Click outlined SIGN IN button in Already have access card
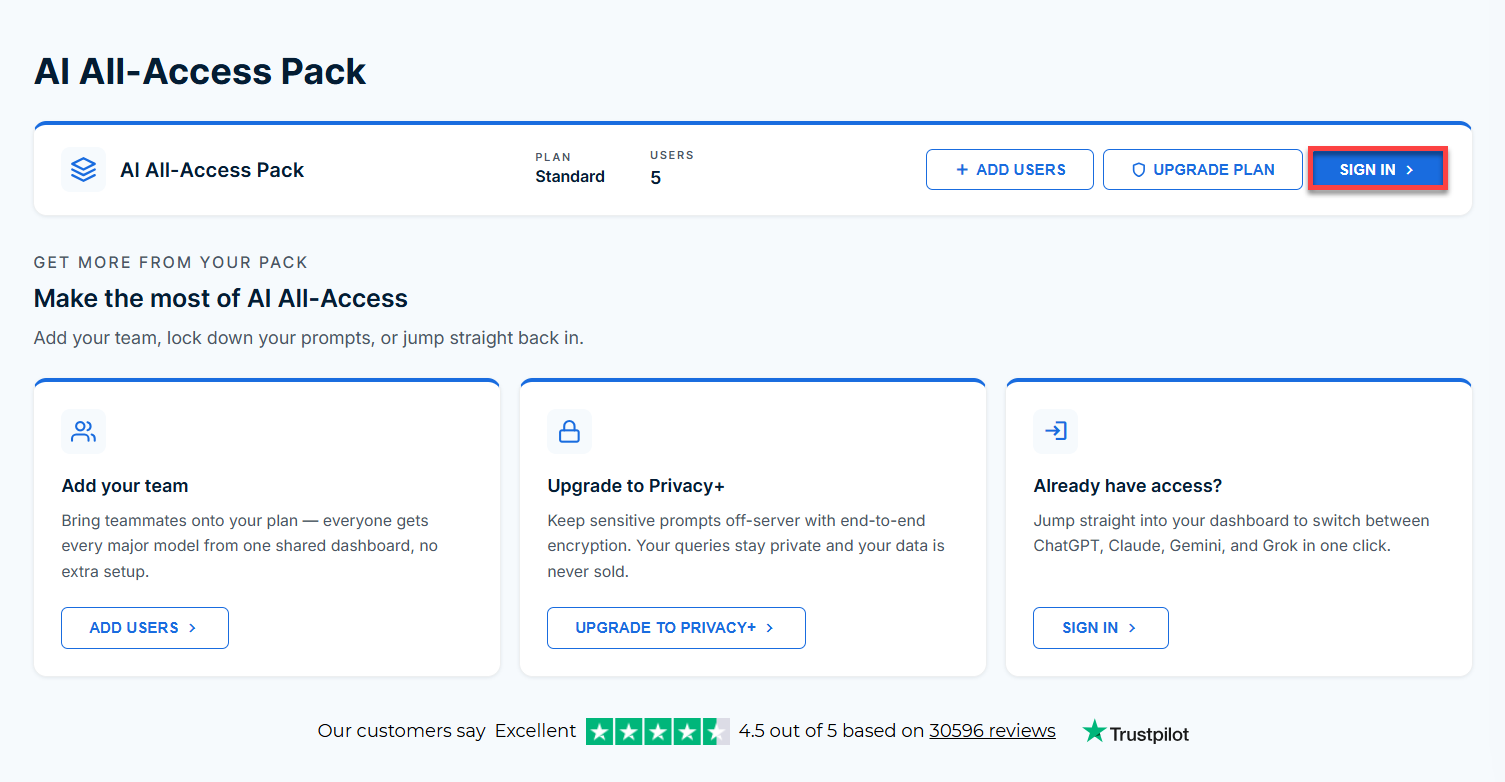Image resolution: width=1505 pixels, height=782 pixels. pyautogui.click(x=1101, y=628)
